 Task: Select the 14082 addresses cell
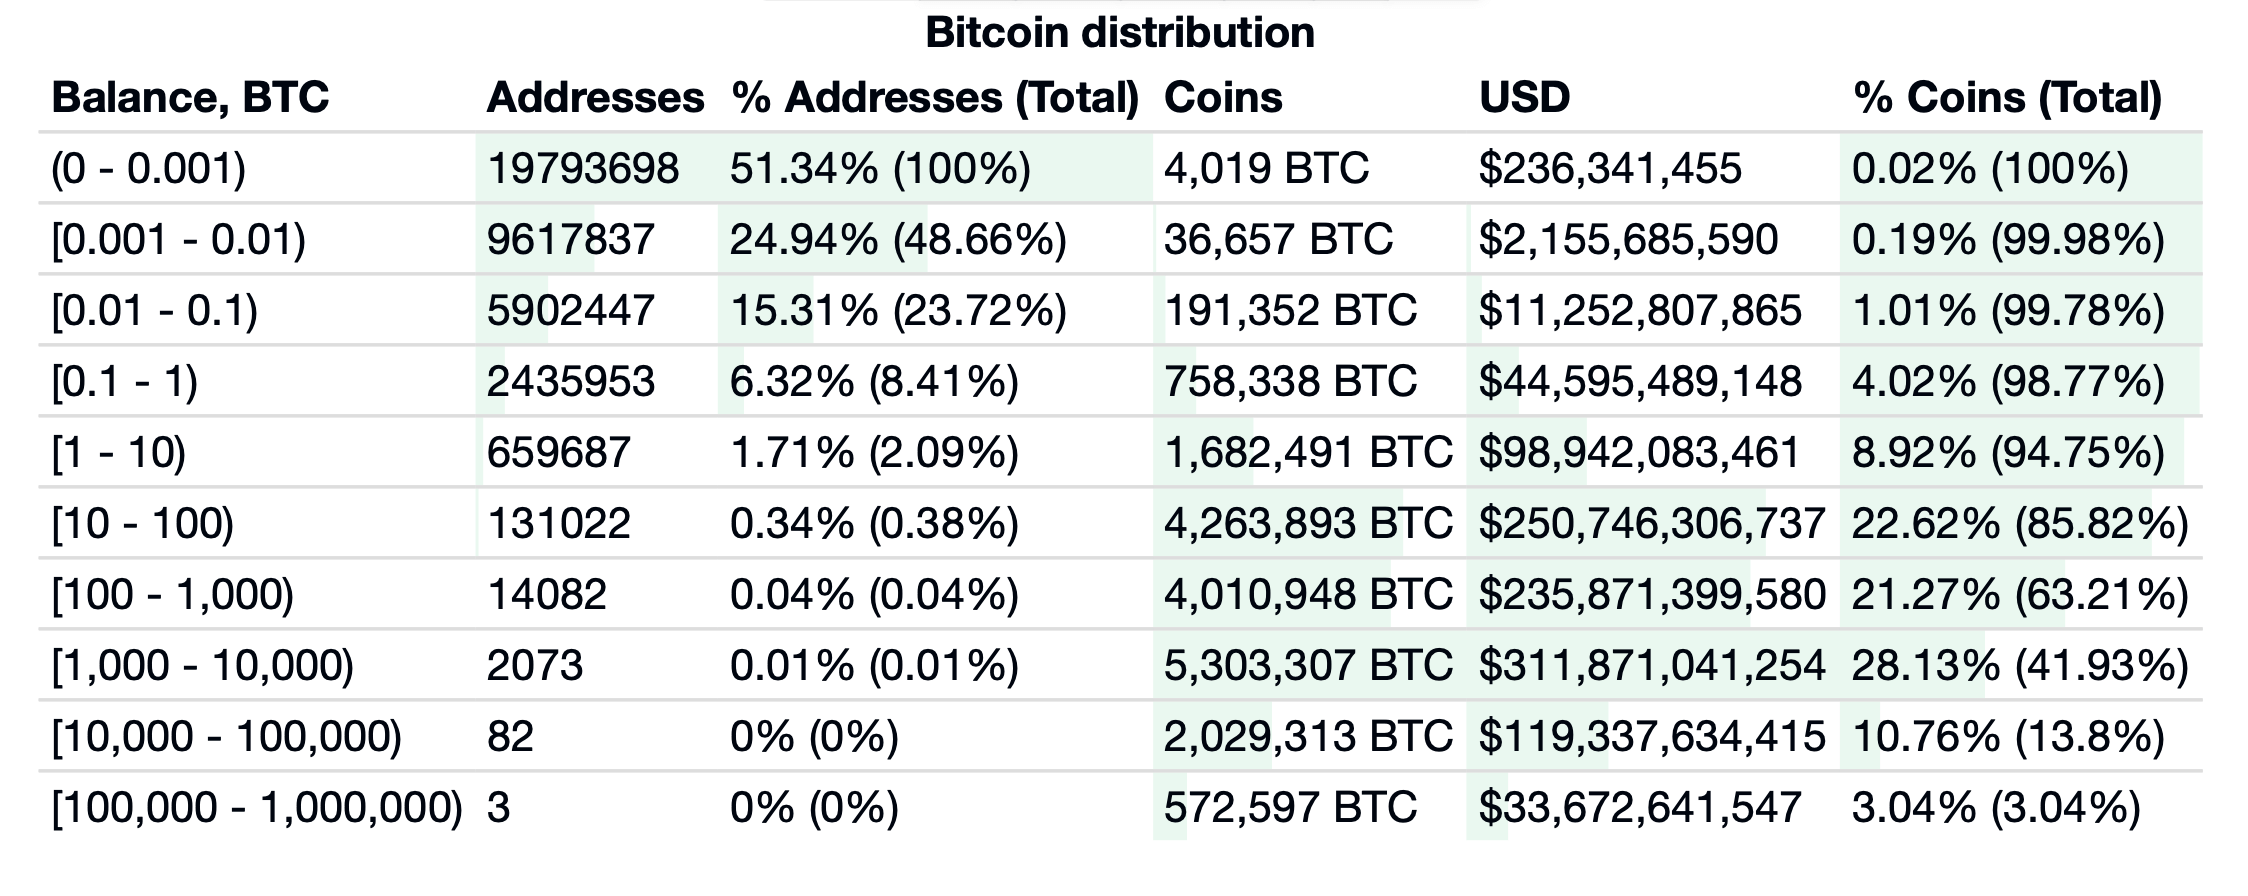tap(546, 595)
